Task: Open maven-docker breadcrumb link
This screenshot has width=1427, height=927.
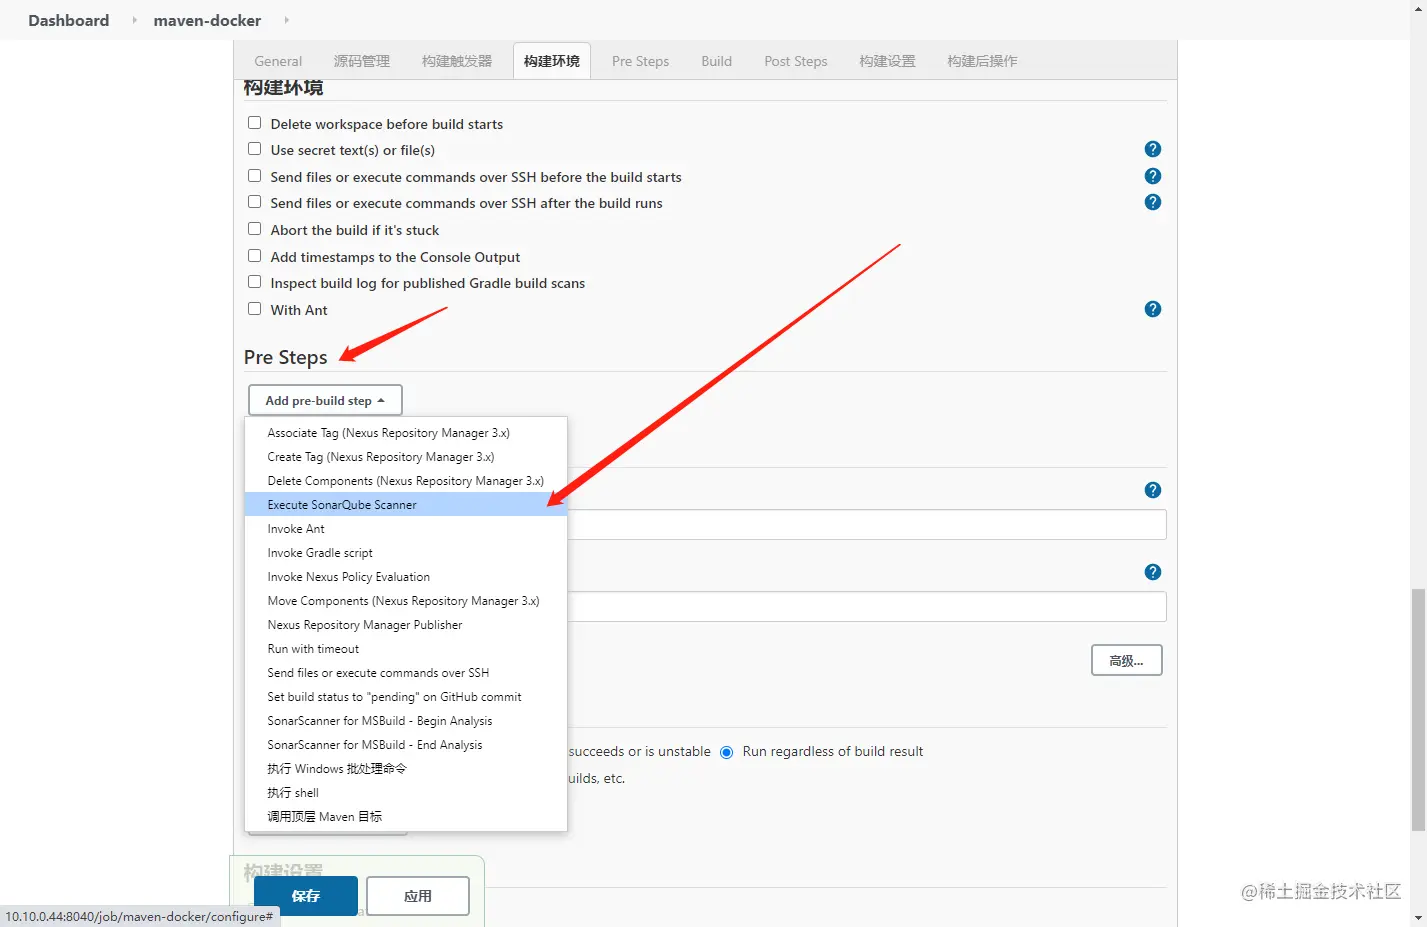Action: [207, 20]
